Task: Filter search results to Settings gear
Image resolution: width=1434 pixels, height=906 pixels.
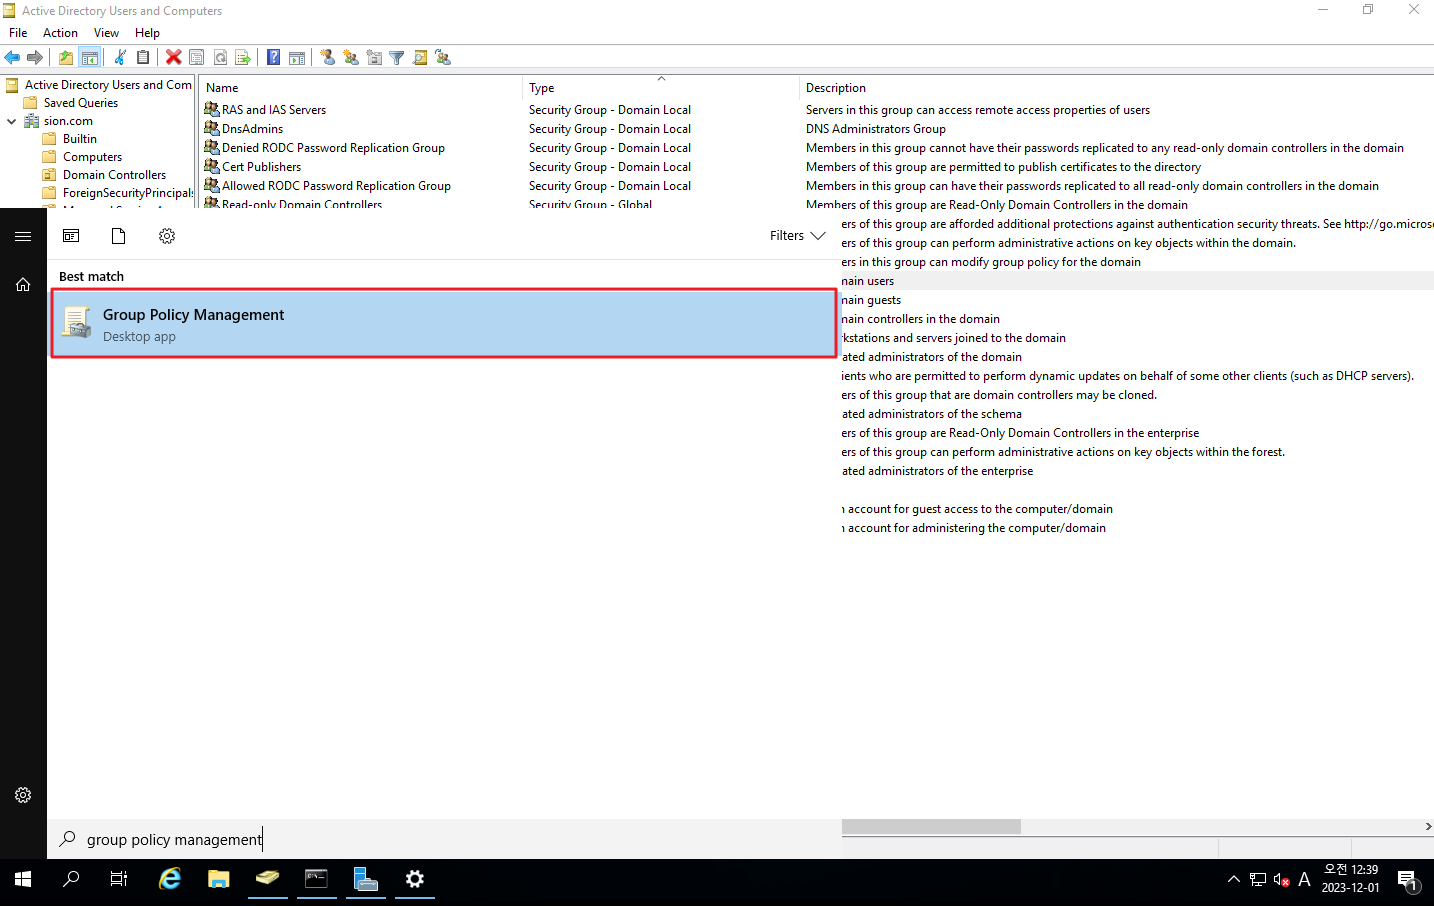Action: pos(167,236)
